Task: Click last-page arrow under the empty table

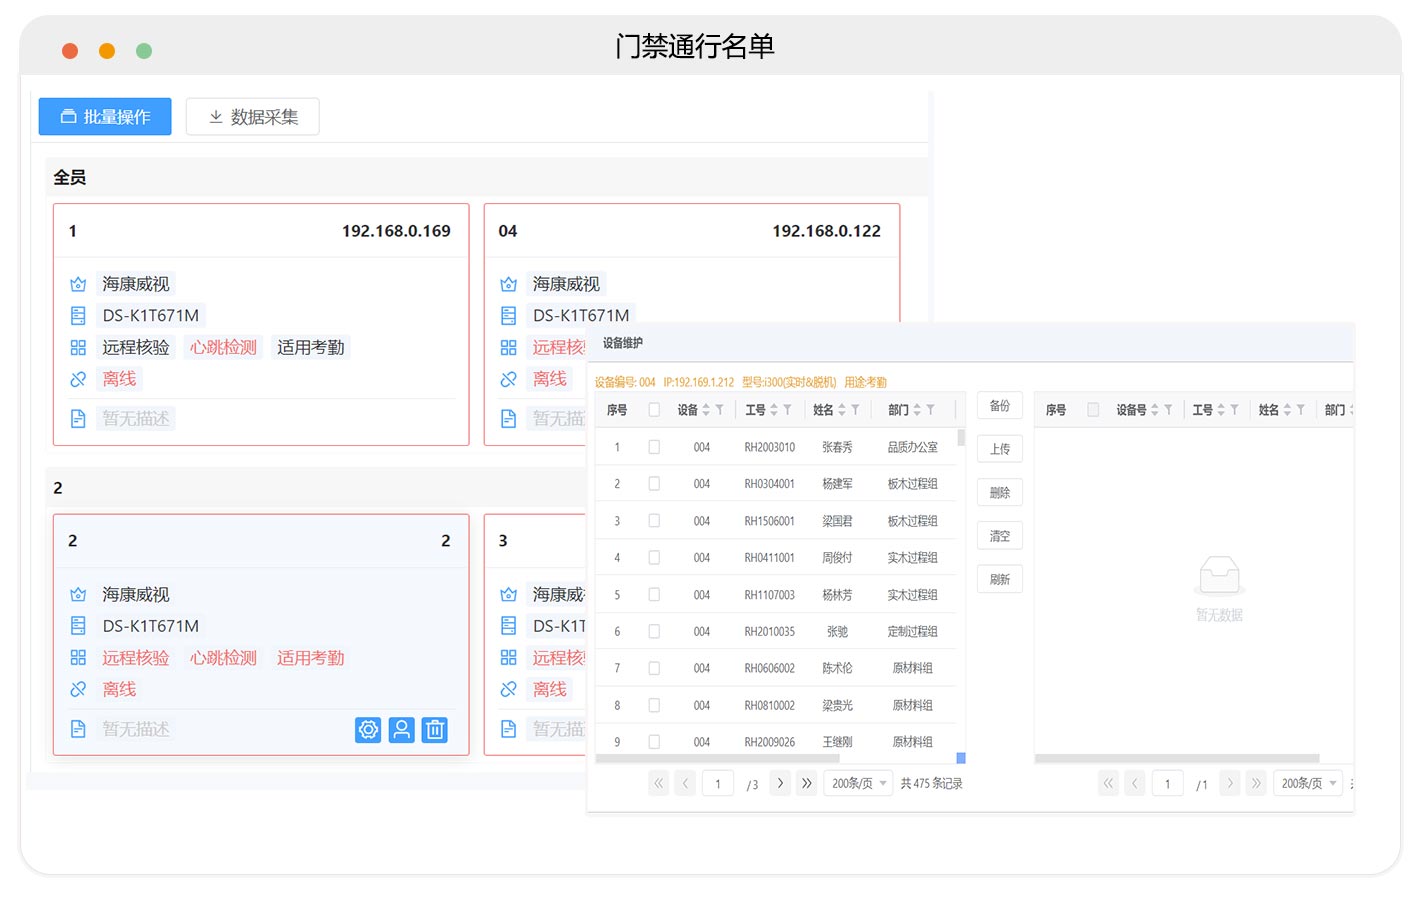Action: click(x=1257, y=784)
